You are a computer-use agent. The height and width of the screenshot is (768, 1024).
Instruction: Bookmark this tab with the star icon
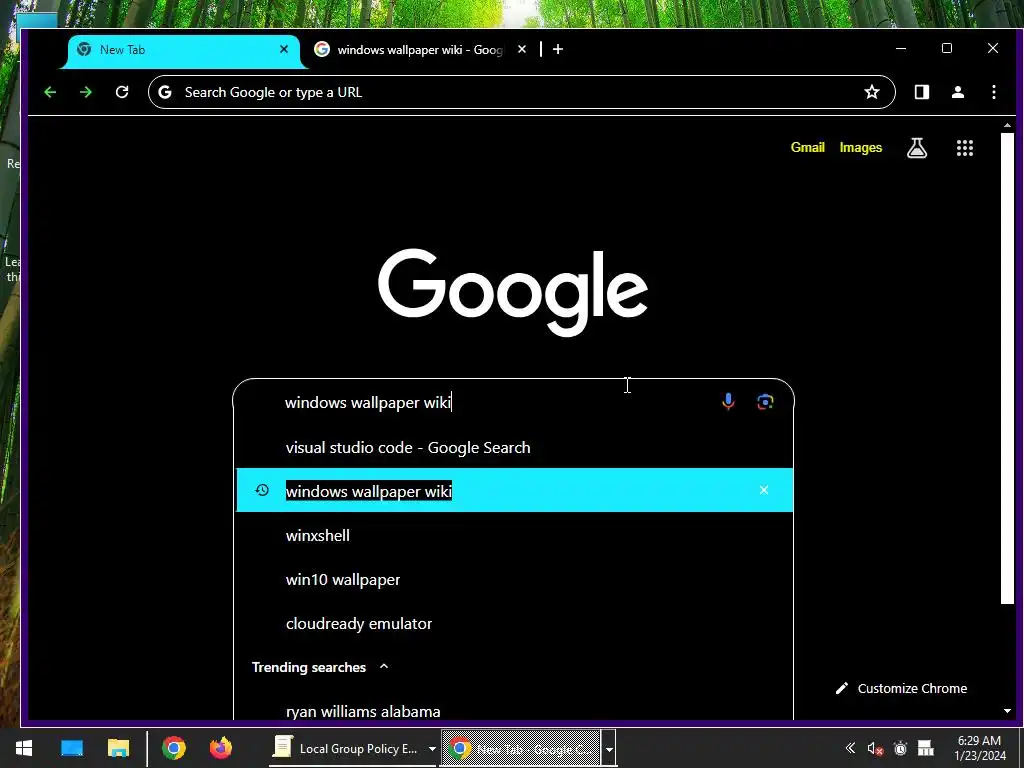pos(872,92)
